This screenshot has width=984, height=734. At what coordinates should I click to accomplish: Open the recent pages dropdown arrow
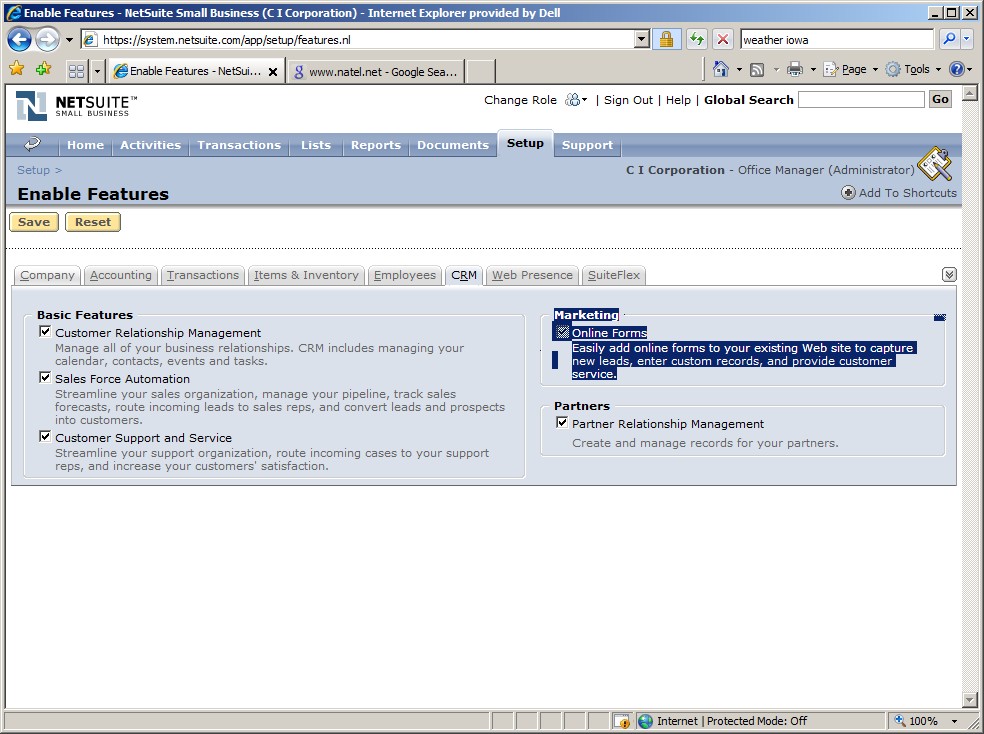[69, 40]
